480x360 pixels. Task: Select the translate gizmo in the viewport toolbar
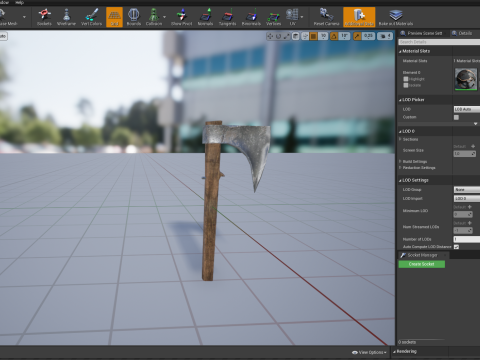[x=270, y=36]
